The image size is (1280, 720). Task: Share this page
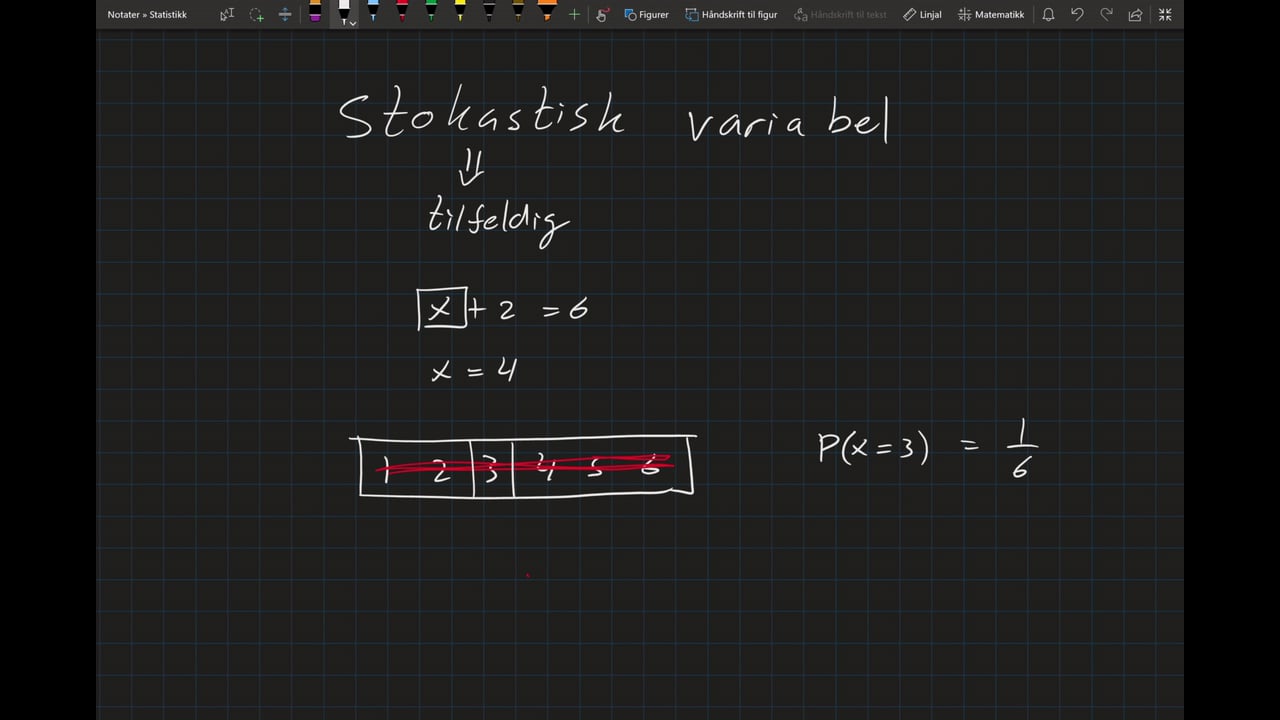pos(1135,14)
